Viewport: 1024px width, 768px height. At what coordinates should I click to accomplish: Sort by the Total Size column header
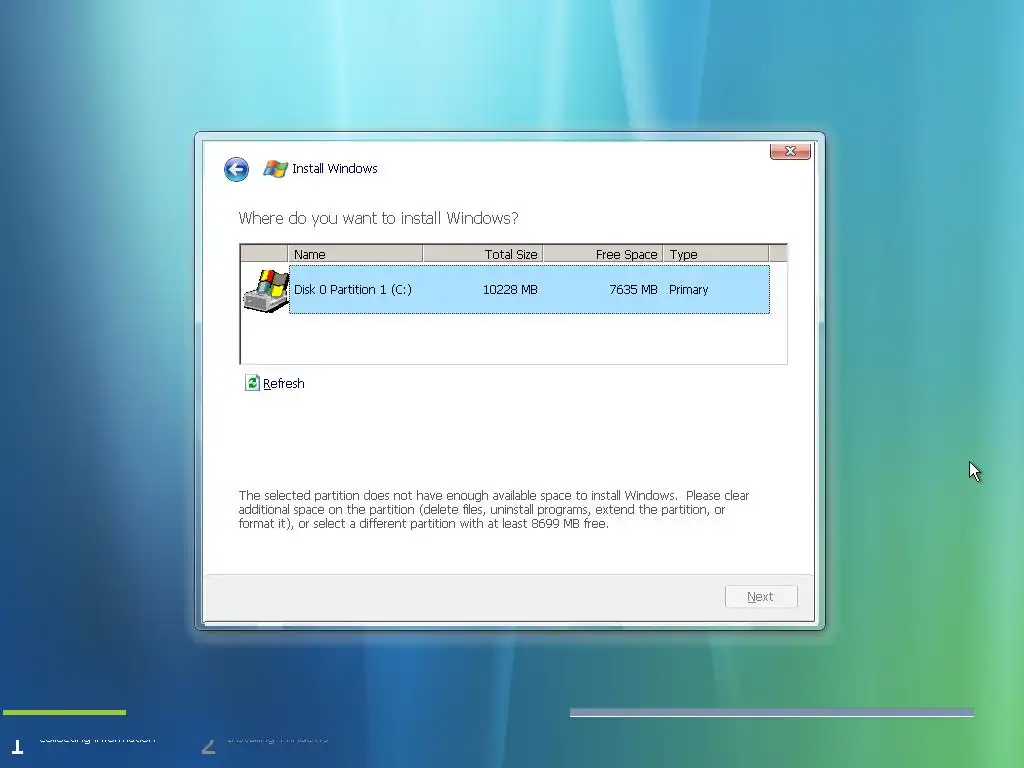pyautogui.click(x=483, y=254)
